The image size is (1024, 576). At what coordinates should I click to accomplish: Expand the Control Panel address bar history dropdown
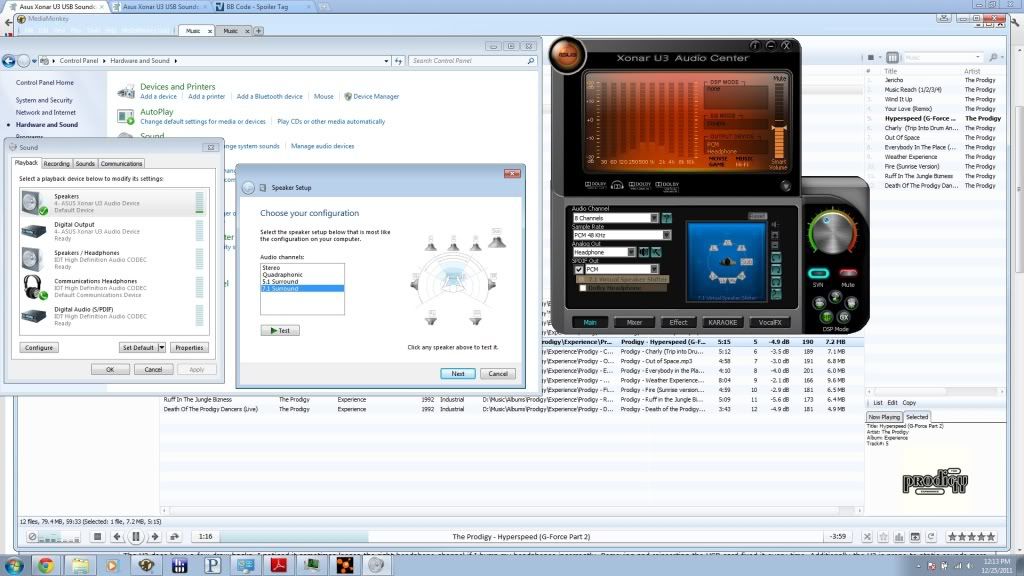tap(386, 61)
